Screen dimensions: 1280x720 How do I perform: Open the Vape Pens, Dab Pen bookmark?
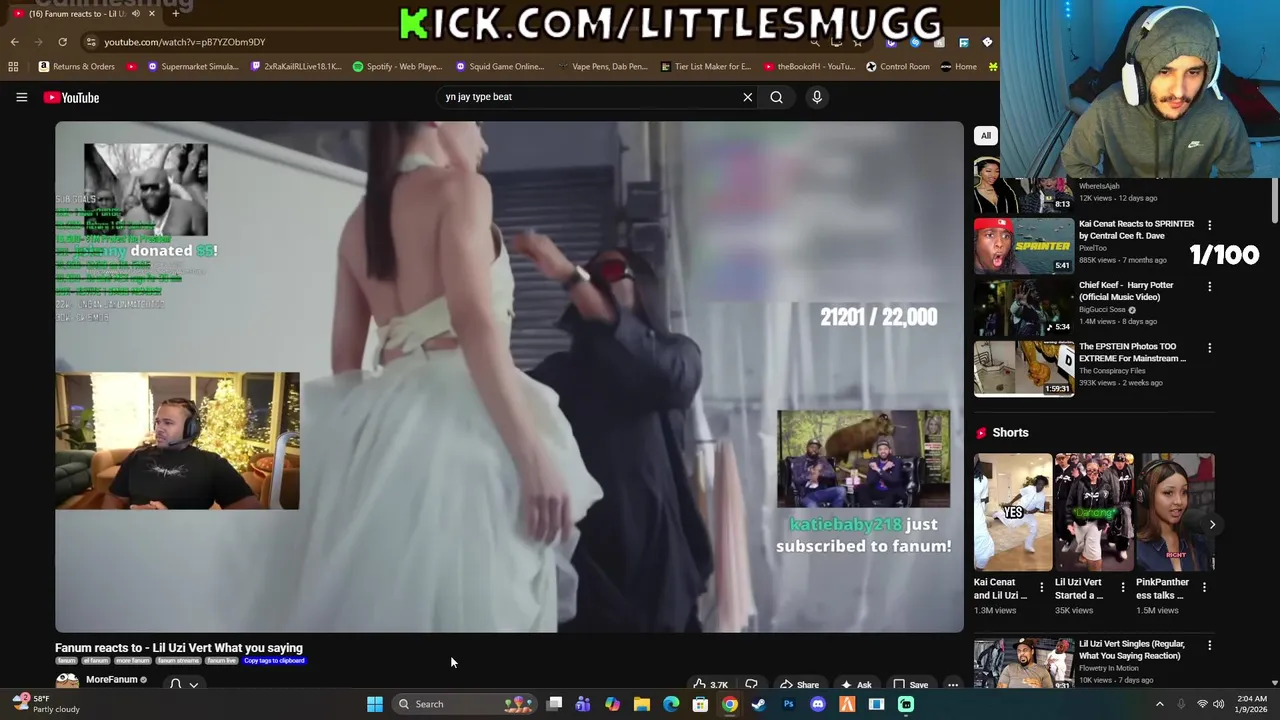tap(601, 67)
